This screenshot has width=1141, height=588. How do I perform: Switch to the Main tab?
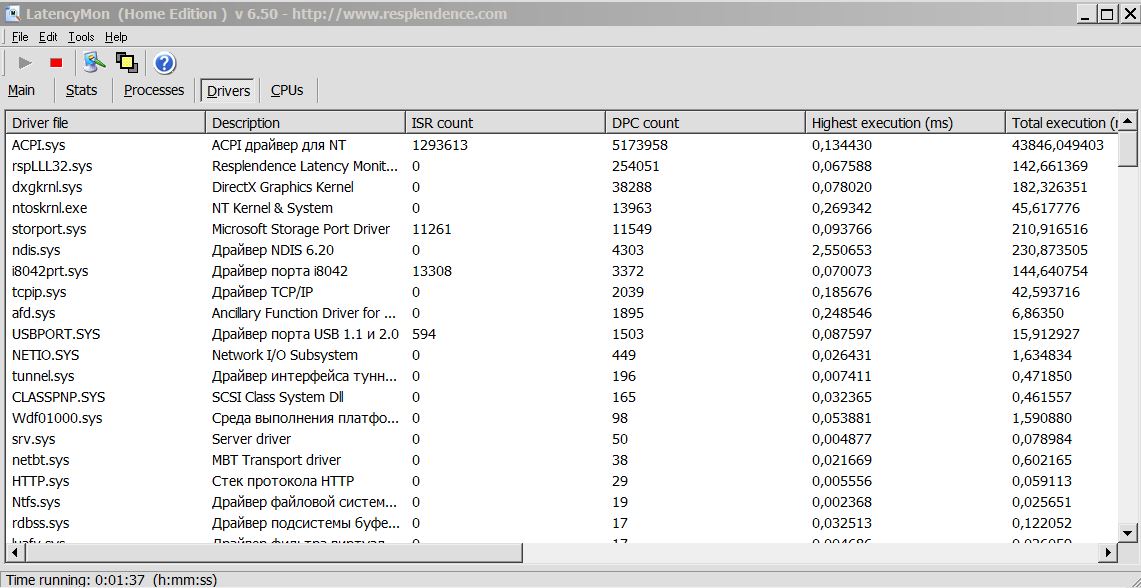click(22, 90)
